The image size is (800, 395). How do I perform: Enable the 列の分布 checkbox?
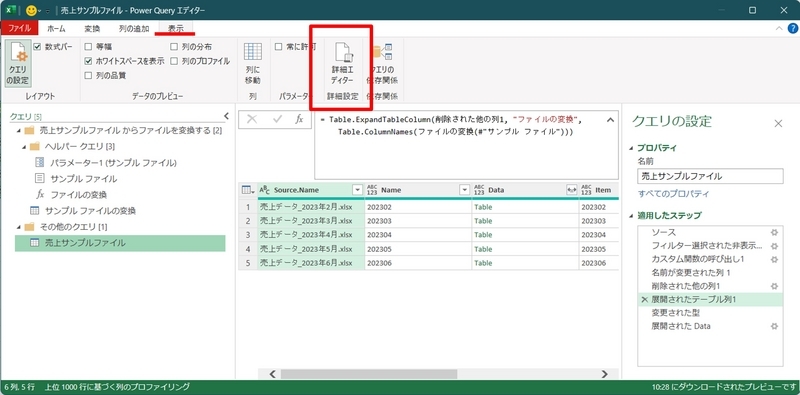click(x=174, y=47)
